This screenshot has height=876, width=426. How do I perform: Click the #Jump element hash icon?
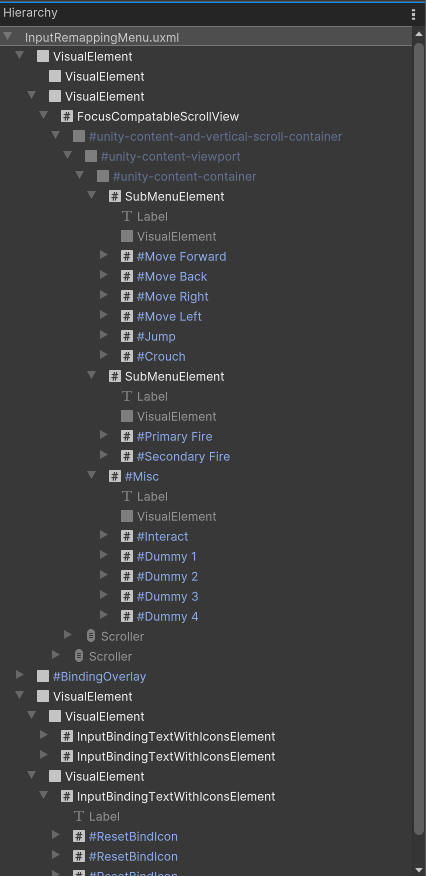click(127, 337)
